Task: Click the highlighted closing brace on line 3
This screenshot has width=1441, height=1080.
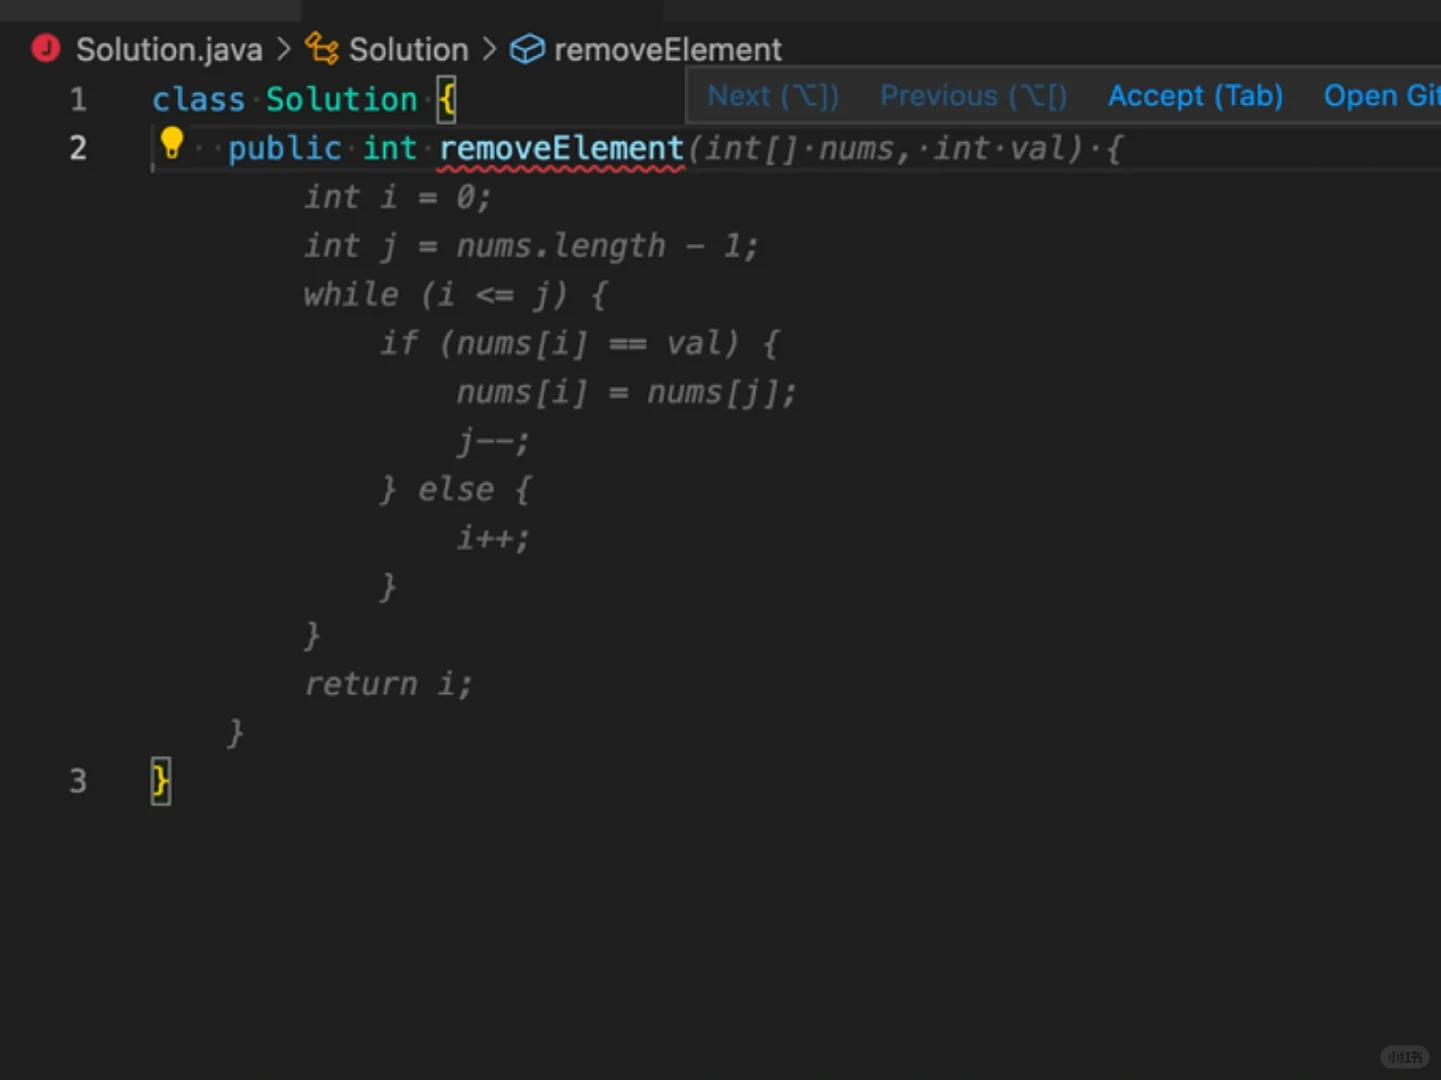Action: 160,781
